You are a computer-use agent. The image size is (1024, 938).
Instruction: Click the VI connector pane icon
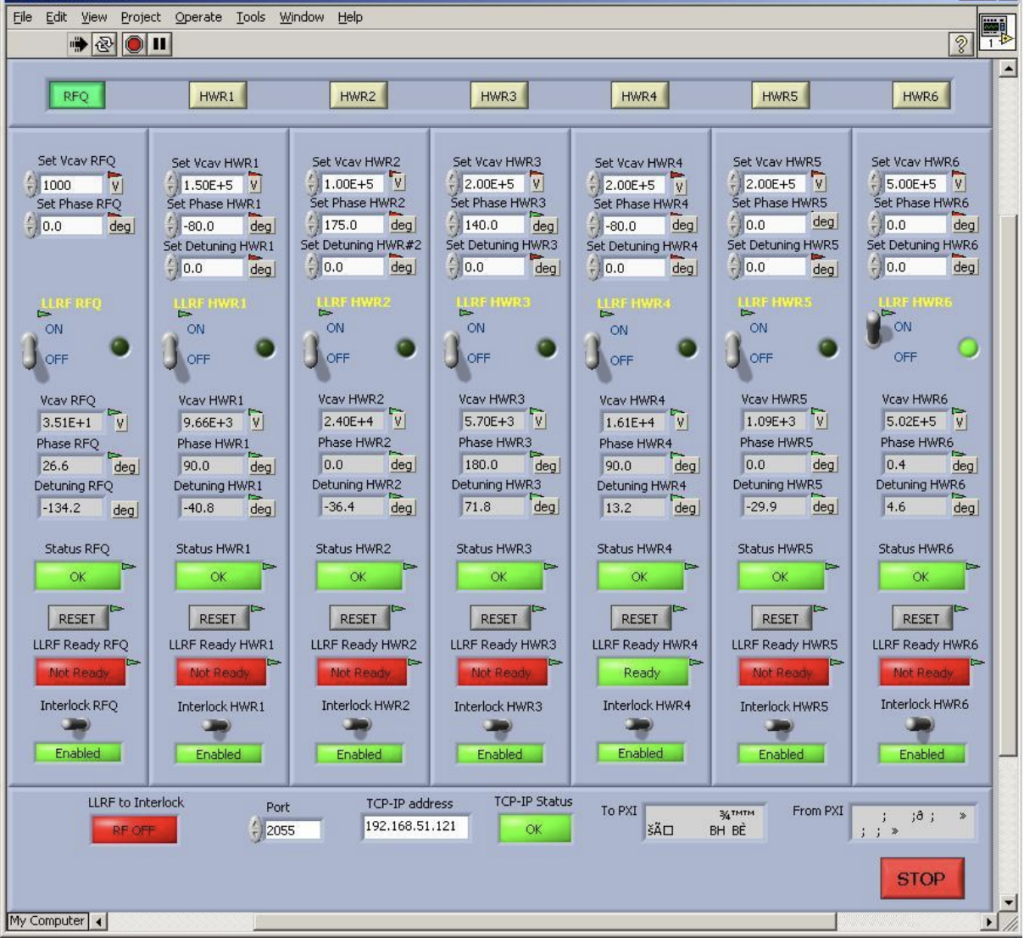pos(995,33)
